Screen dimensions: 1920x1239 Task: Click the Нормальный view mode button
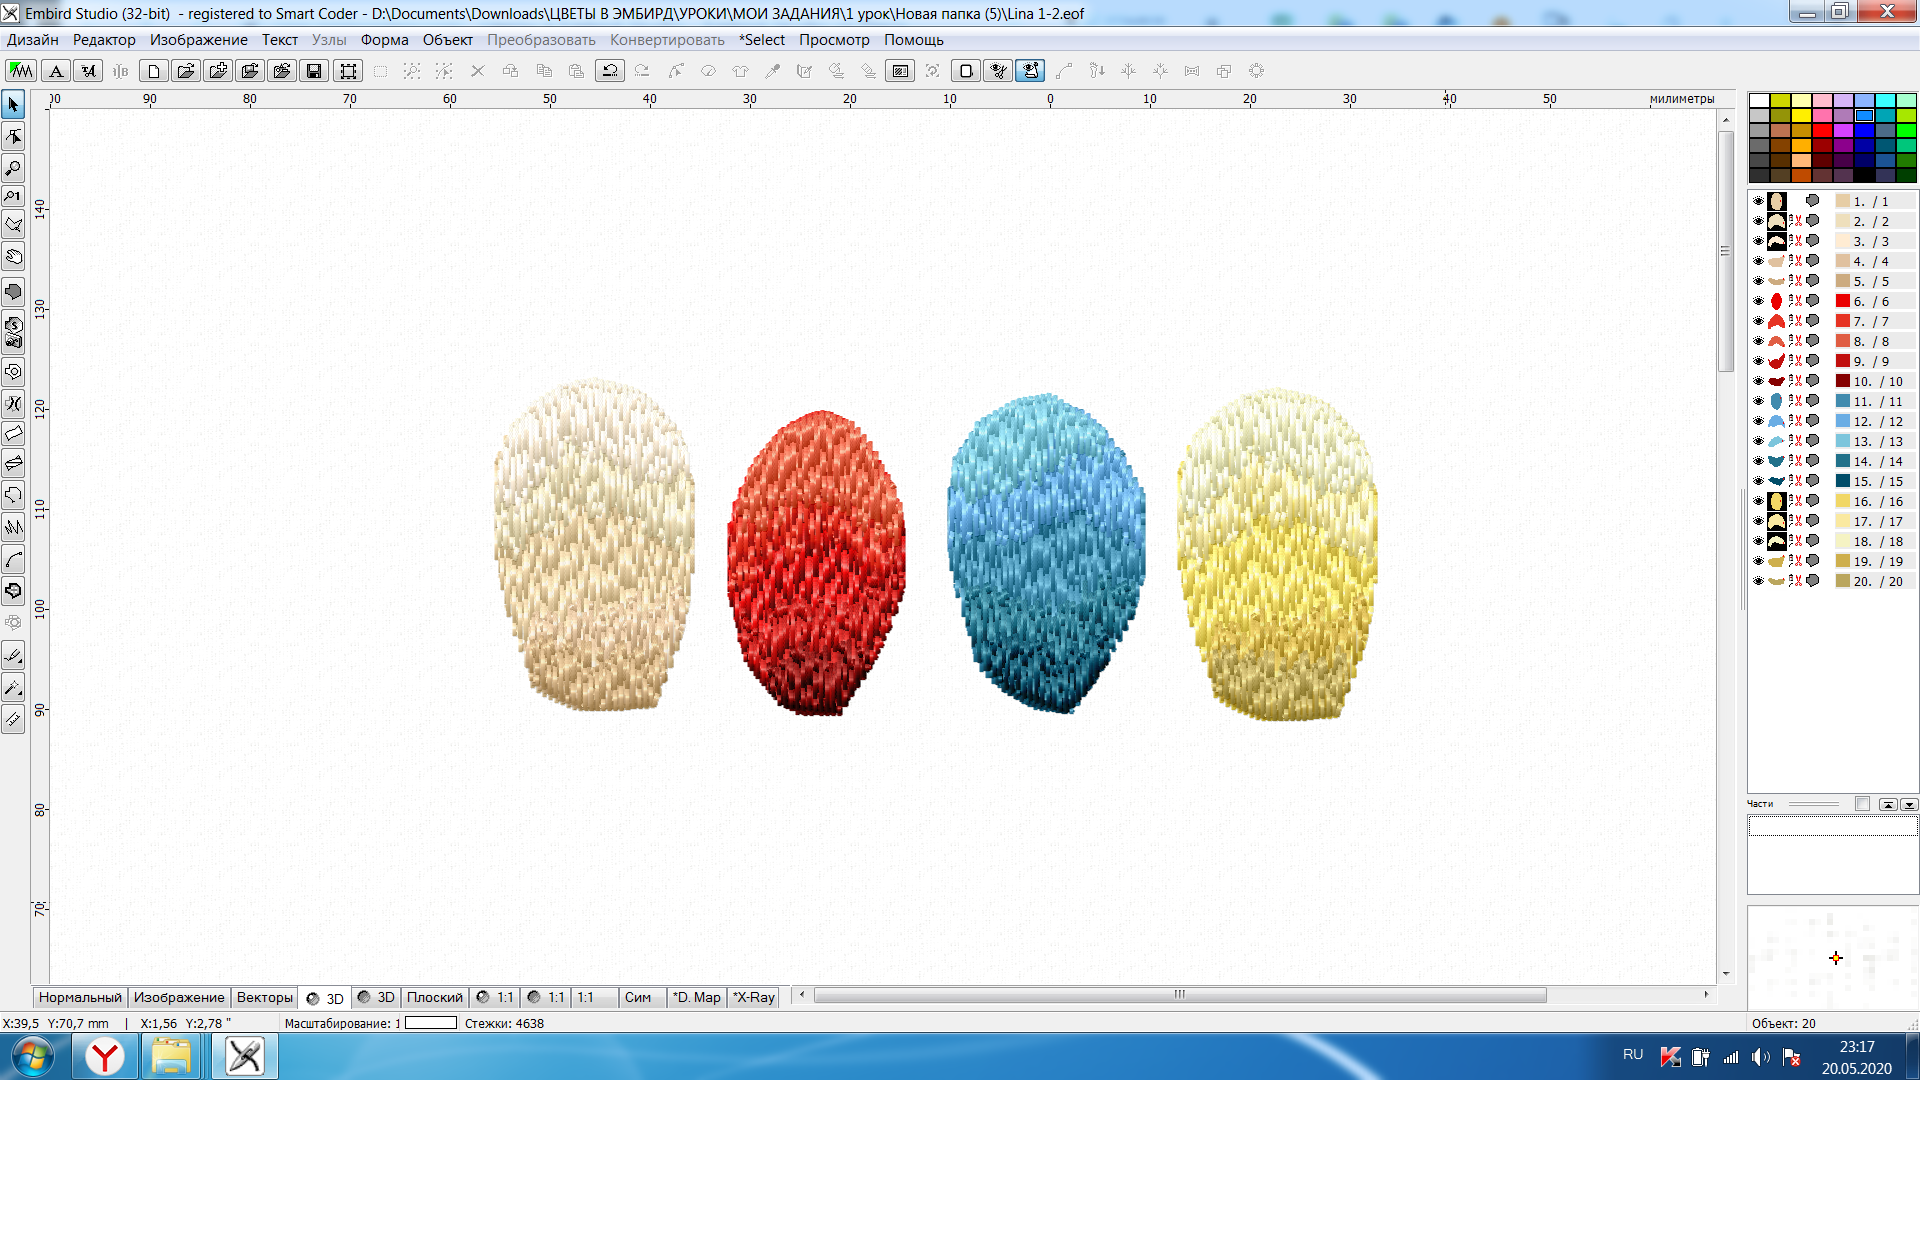[x=80, y=997]
